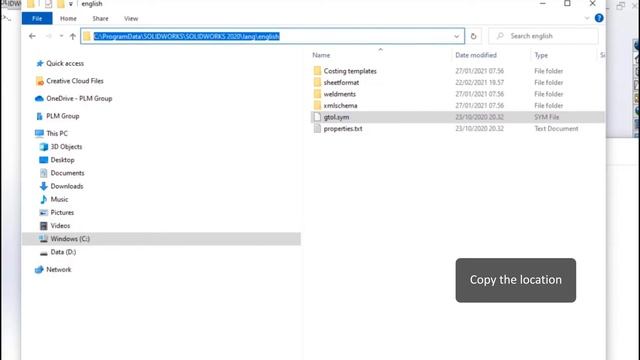
Task: Click the Search english box
Action: [543, 36]
